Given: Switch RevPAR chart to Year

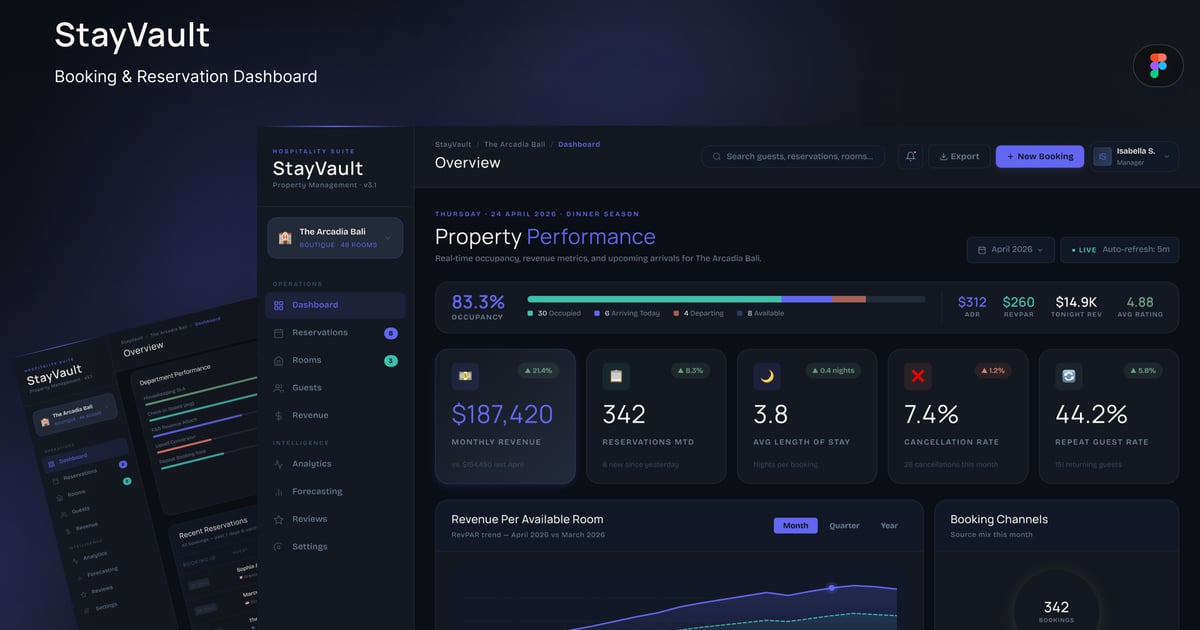Looking at the screenshot, I should pyautogui.click(x=889, y=526).
